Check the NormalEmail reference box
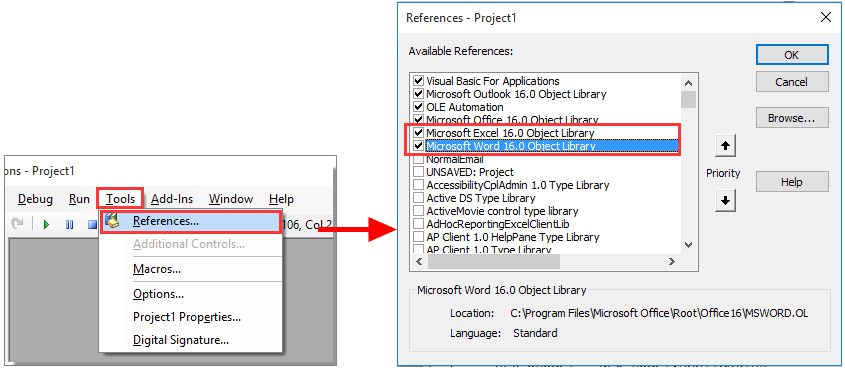Viewport: 845px width, 370px height. pos(418,159)
